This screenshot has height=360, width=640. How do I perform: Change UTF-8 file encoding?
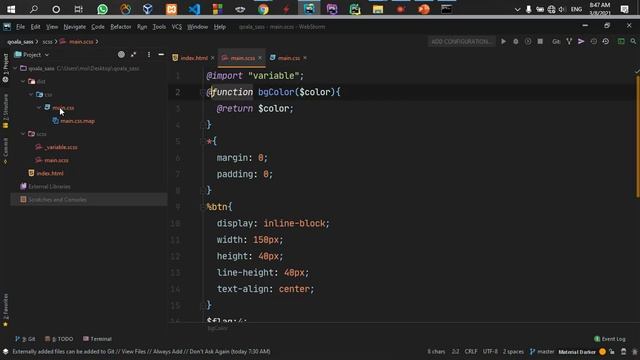point(490,351)
